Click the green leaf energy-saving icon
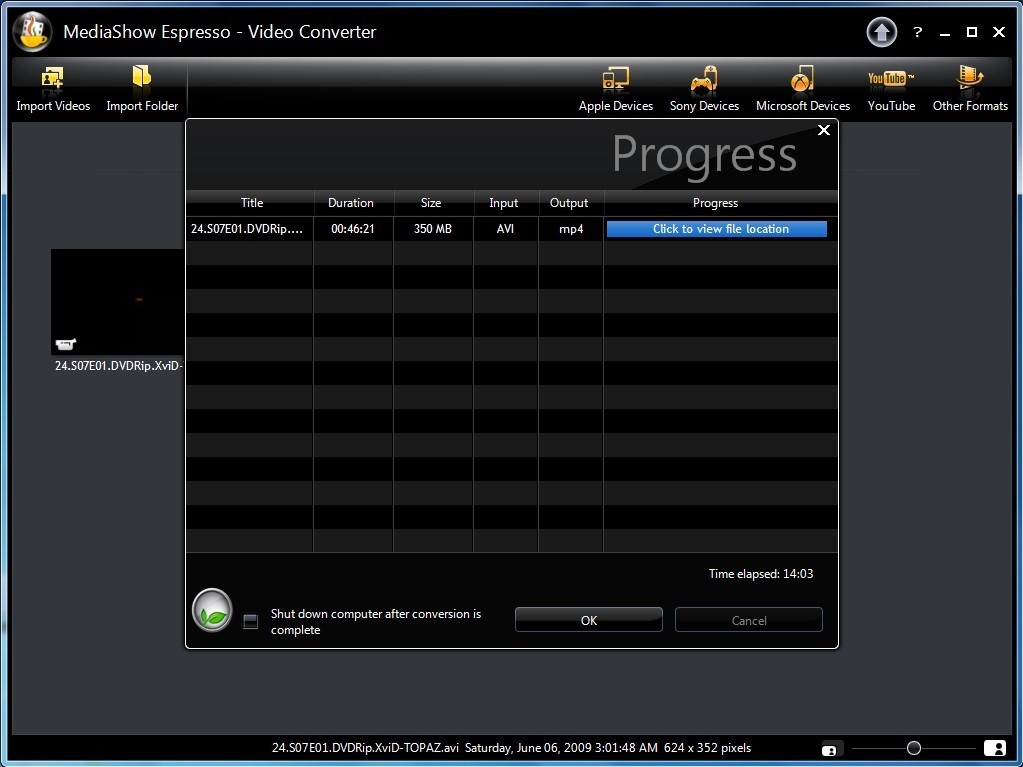This screenshot has height=767, width=1023. (212, 610)
